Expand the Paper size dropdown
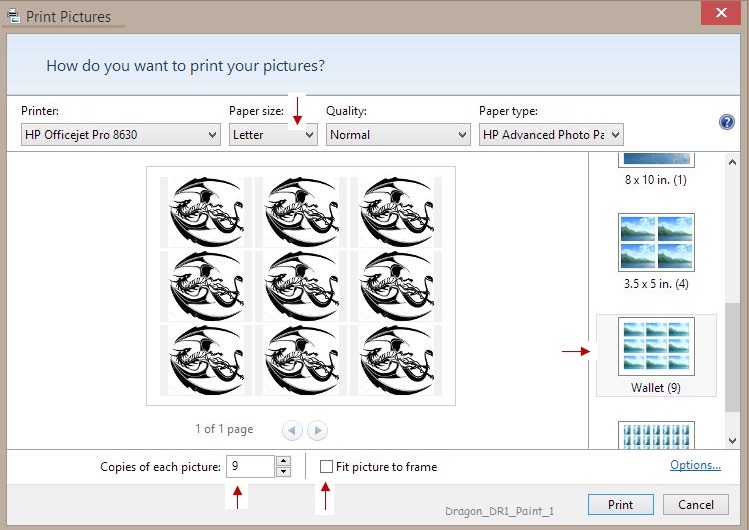 pos(273,135)
